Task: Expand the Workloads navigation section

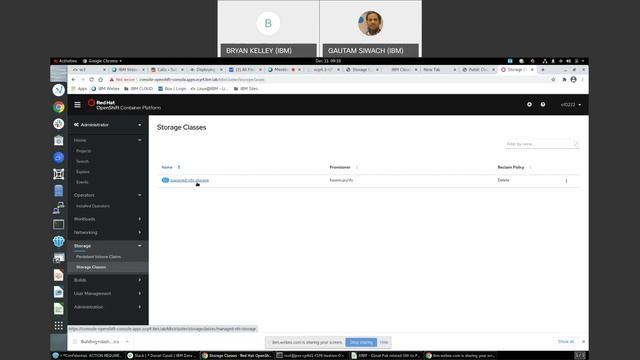Action: [x=108, y=219]
